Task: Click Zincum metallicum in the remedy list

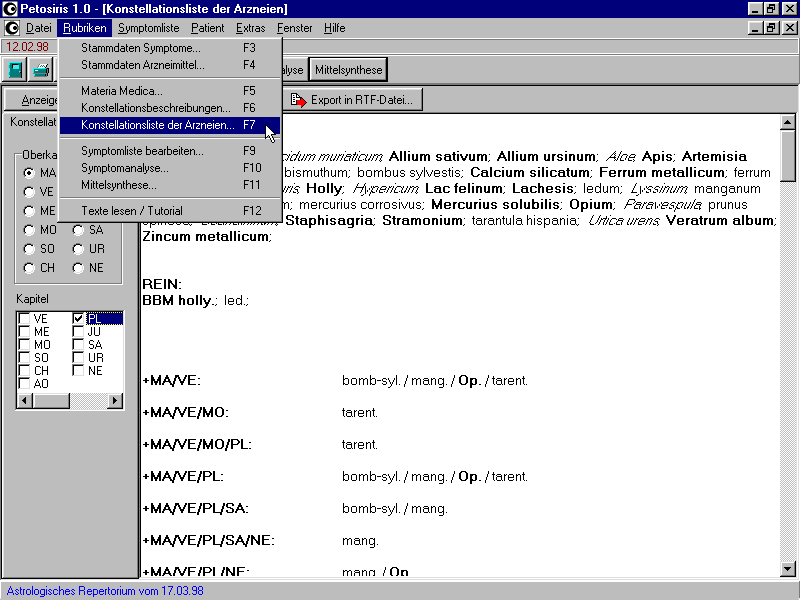Action: pos(206,237)
